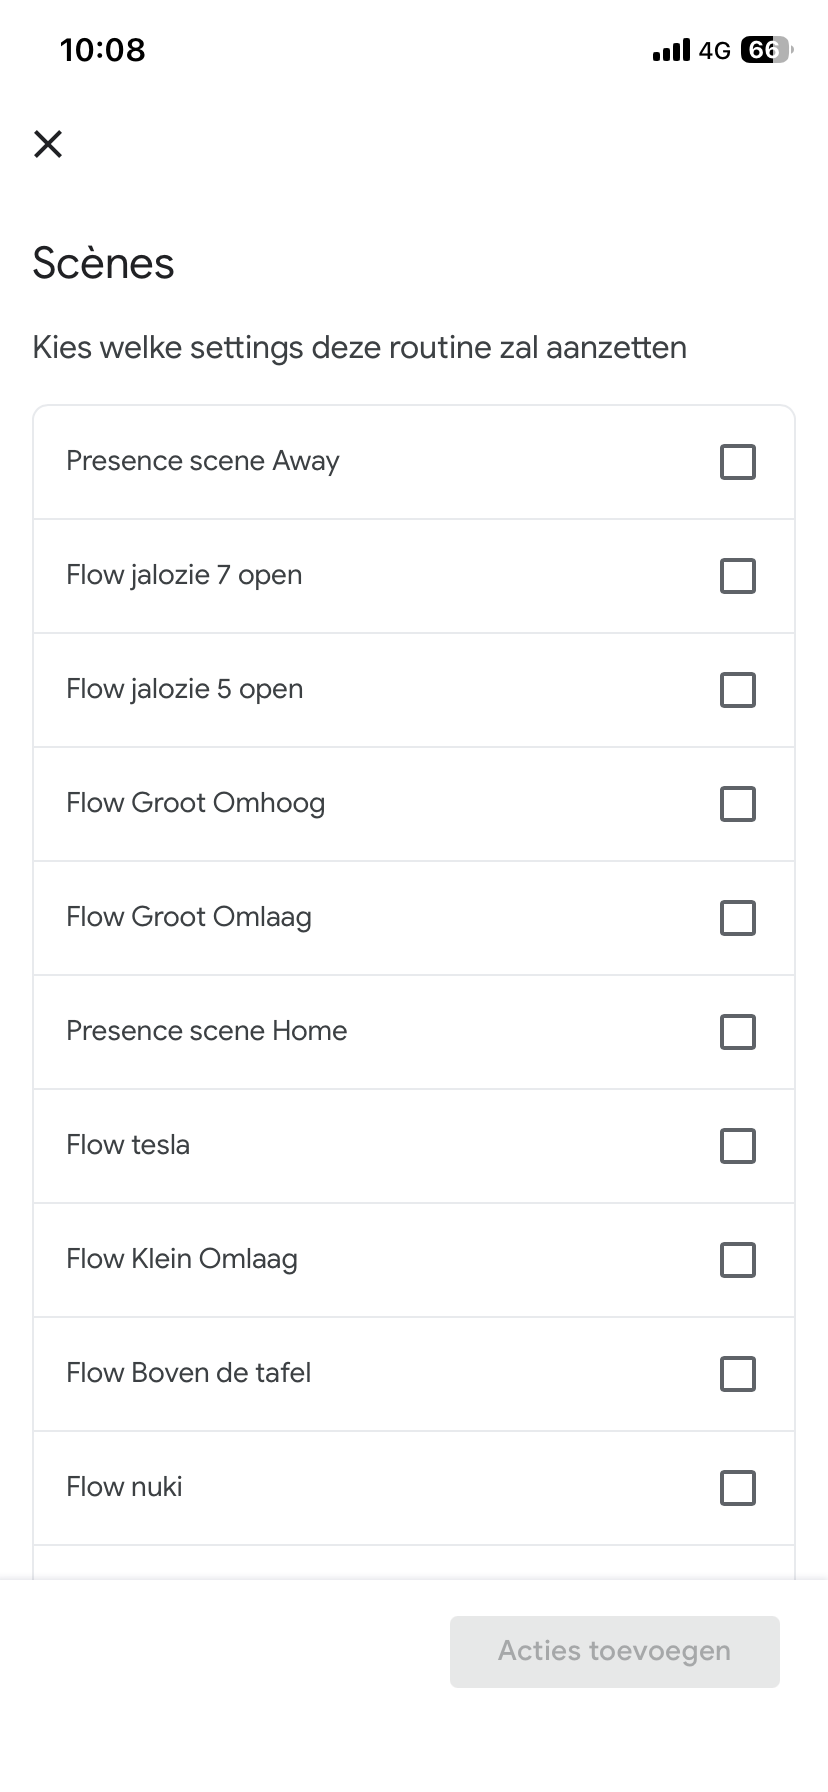Image resolution: width=828 pixels, height=1792 pixels.
Task: Tick the Flow jalozie 7 open checkbox
Action: point(737,576)
